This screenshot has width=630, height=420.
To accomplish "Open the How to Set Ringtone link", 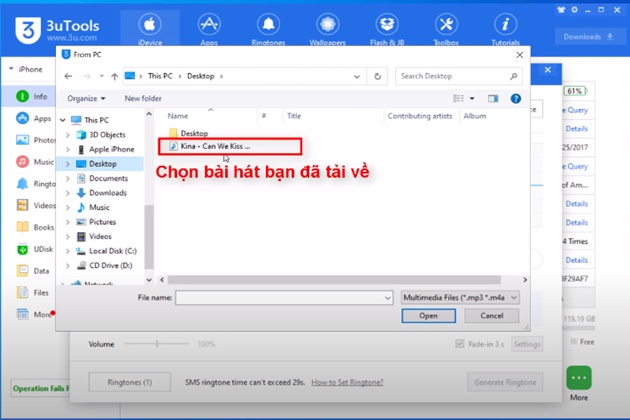I will coord(349,382).
